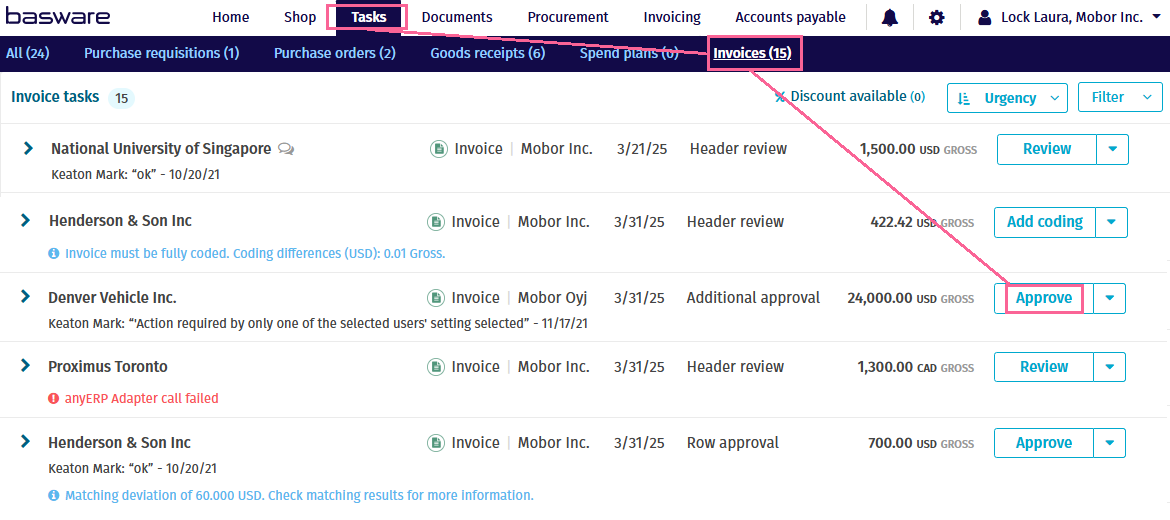Open dropdown arrow beside Approve for Henderson 700.00
This screenshot has width=1170, height=520.
(1110, 443)
